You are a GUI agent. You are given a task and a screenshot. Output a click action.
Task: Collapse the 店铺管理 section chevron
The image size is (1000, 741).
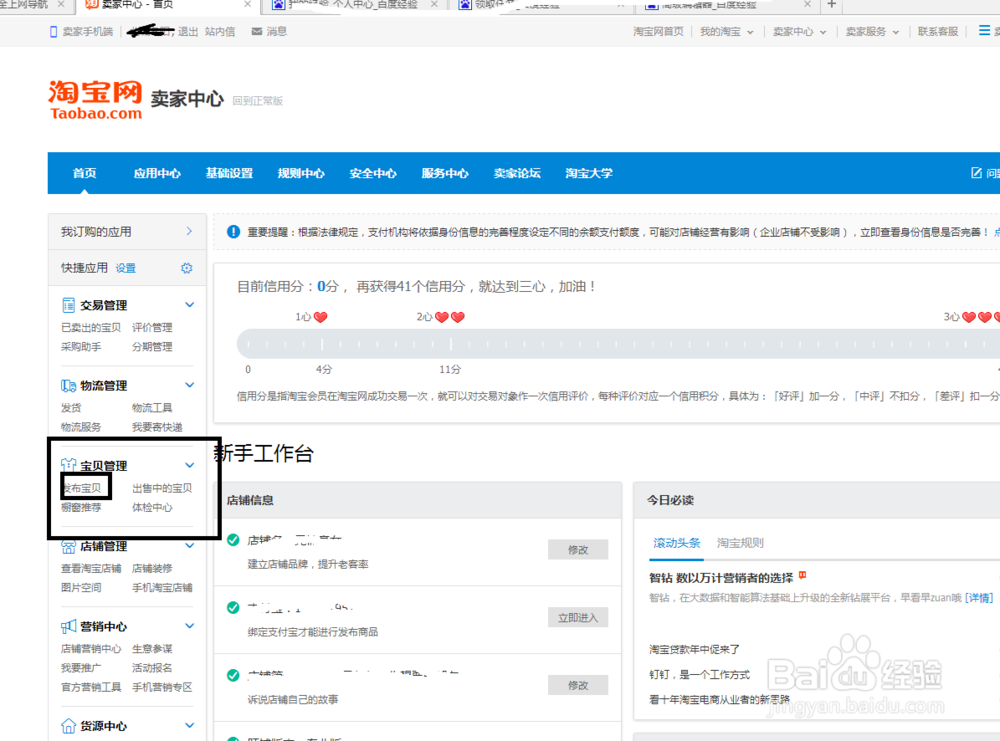(189, 546)
